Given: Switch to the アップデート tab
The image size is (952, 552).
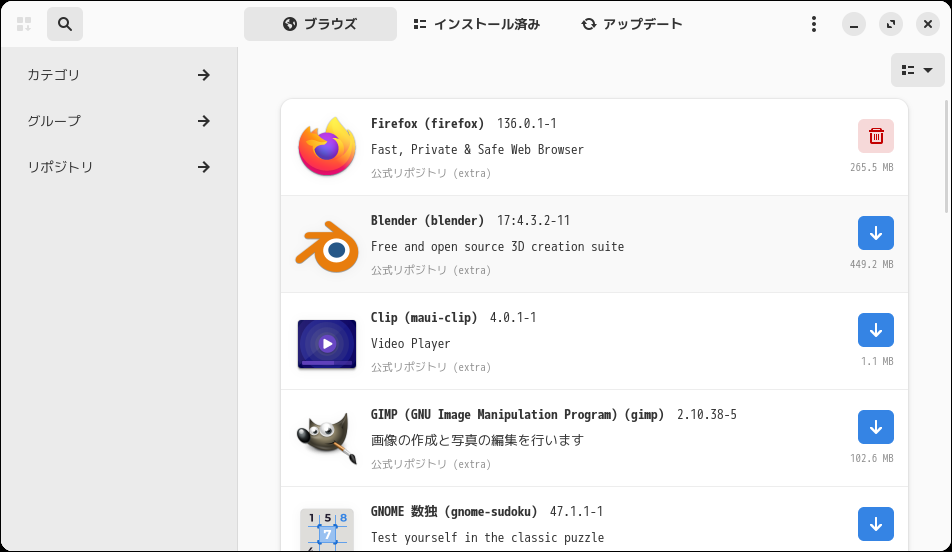Looking at the screenshot, I should click(632, 24).
